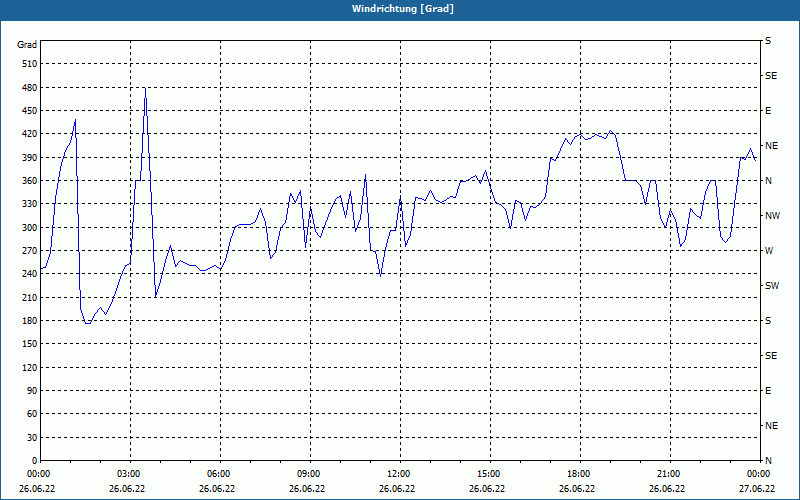Screen dimensions: 800x500
Task: Select the 18:00 time axis label
Action: tap(581, 474)
